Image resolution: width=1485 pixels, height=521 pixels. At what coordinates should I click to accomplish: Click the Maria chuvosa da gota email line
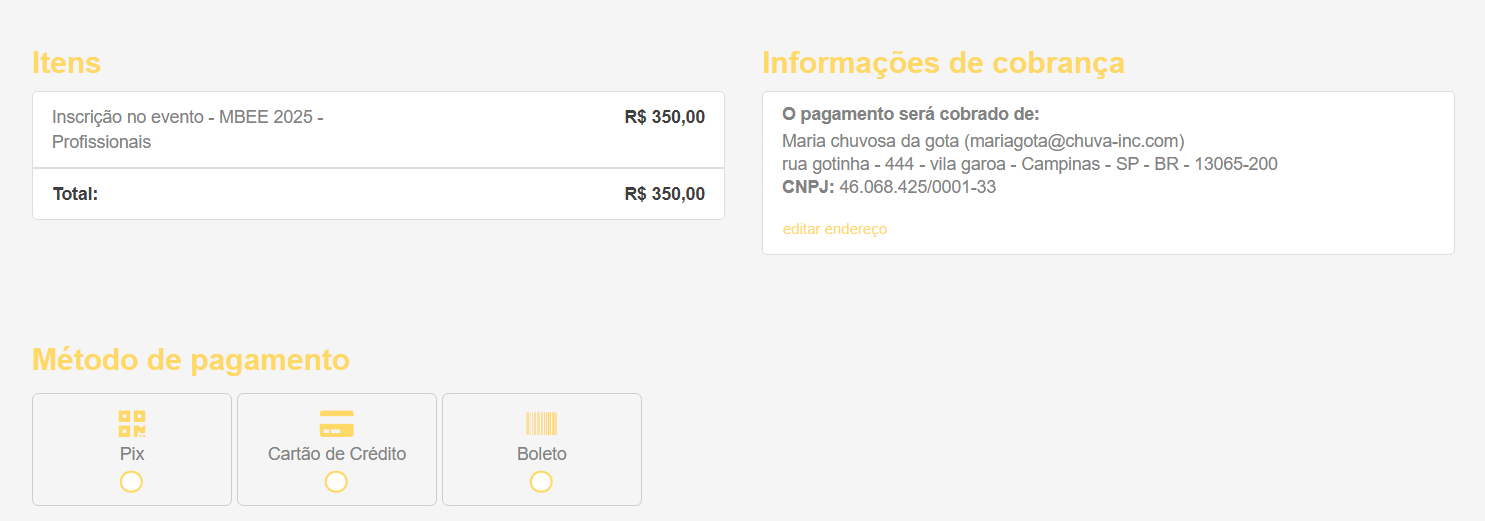tap(983, 141)
